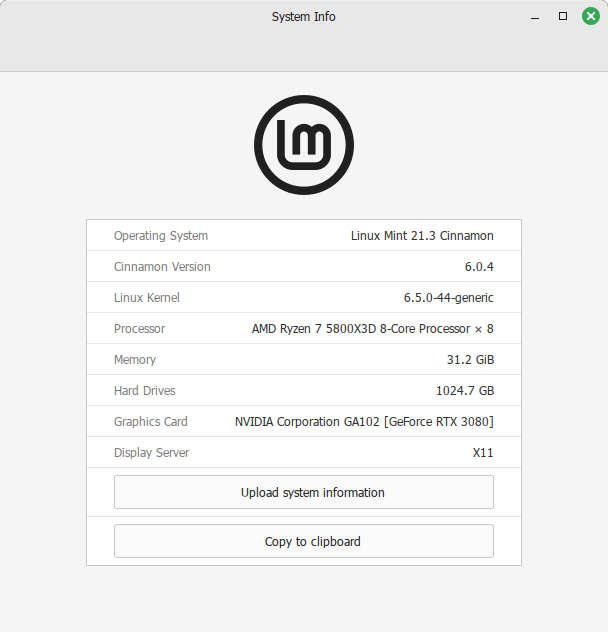Click the Upload system information button
Viewport: 608px width, 632px height.
click(304, 492)
